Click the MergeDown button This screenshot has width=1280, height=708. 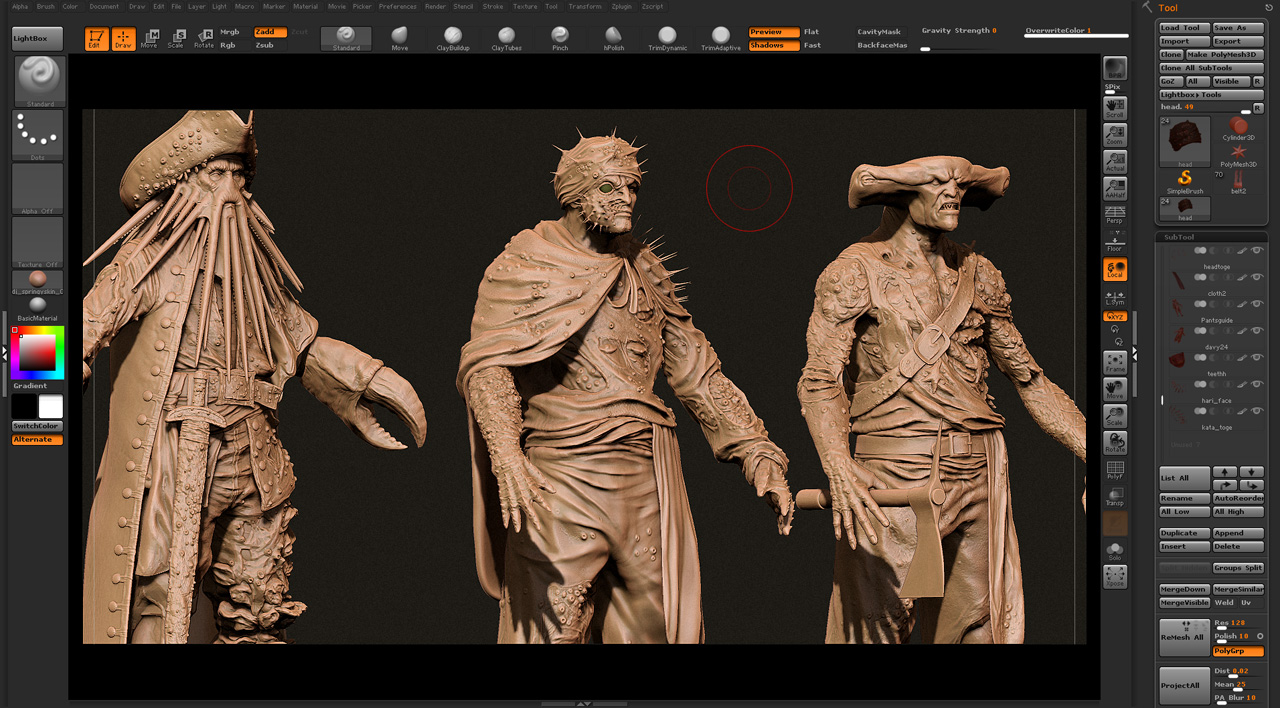tap(1184, 589)
